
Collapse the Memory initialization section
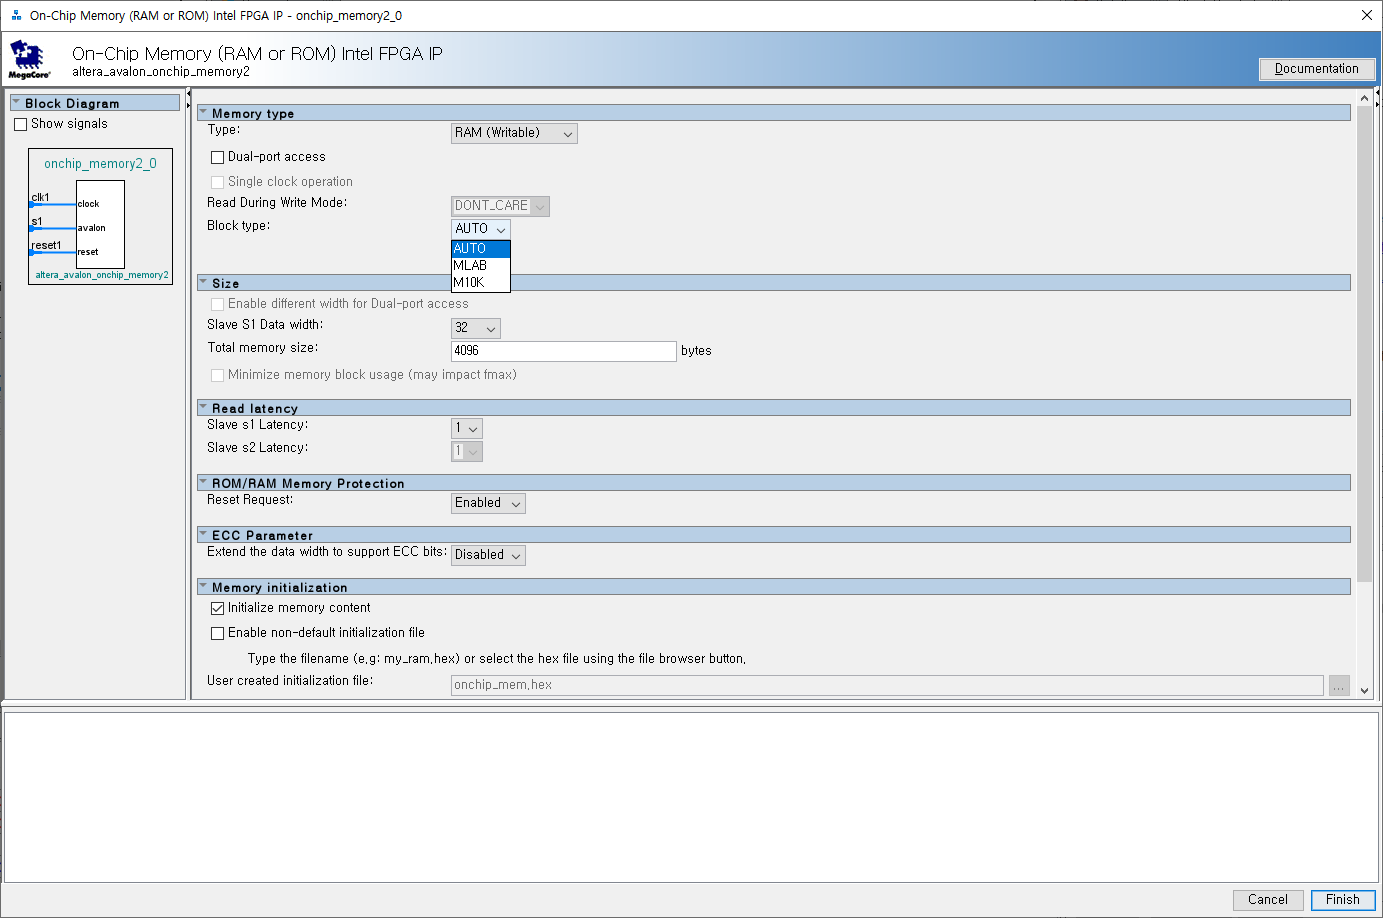[203, 587]
